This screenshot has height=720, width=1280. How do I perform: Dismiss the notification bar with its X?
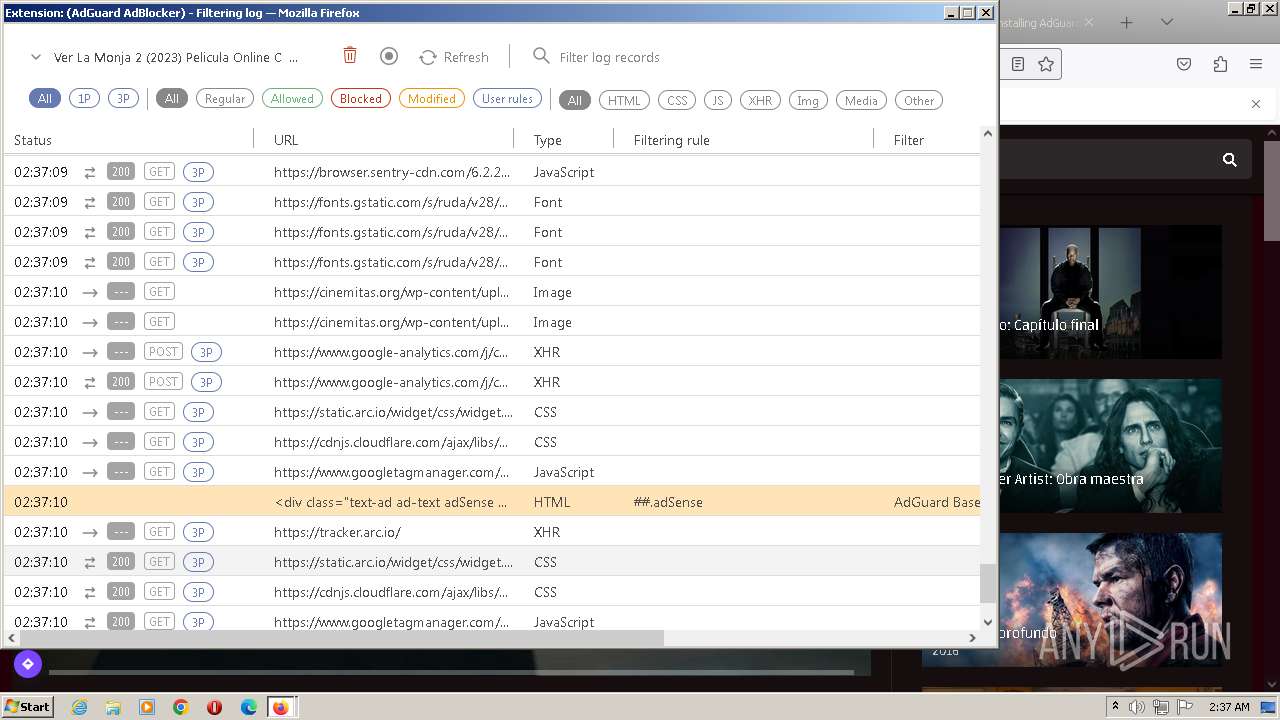[x=1256, y=104]
